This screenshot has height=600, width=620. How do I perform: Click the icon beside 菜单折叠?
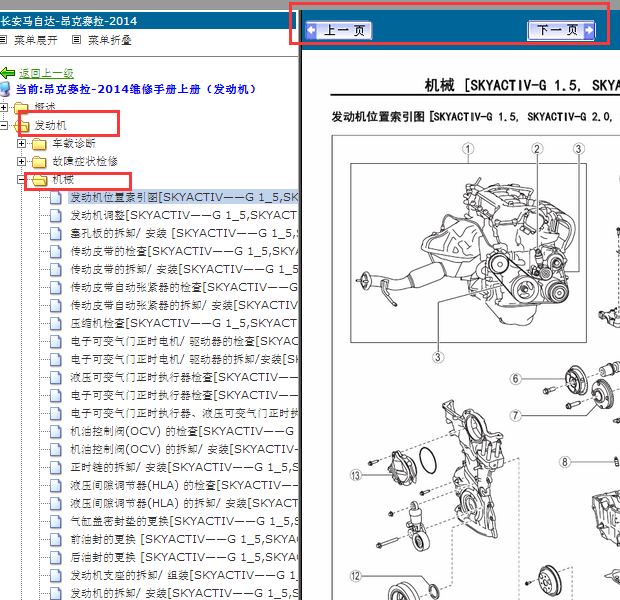click(x=77, y=40)
